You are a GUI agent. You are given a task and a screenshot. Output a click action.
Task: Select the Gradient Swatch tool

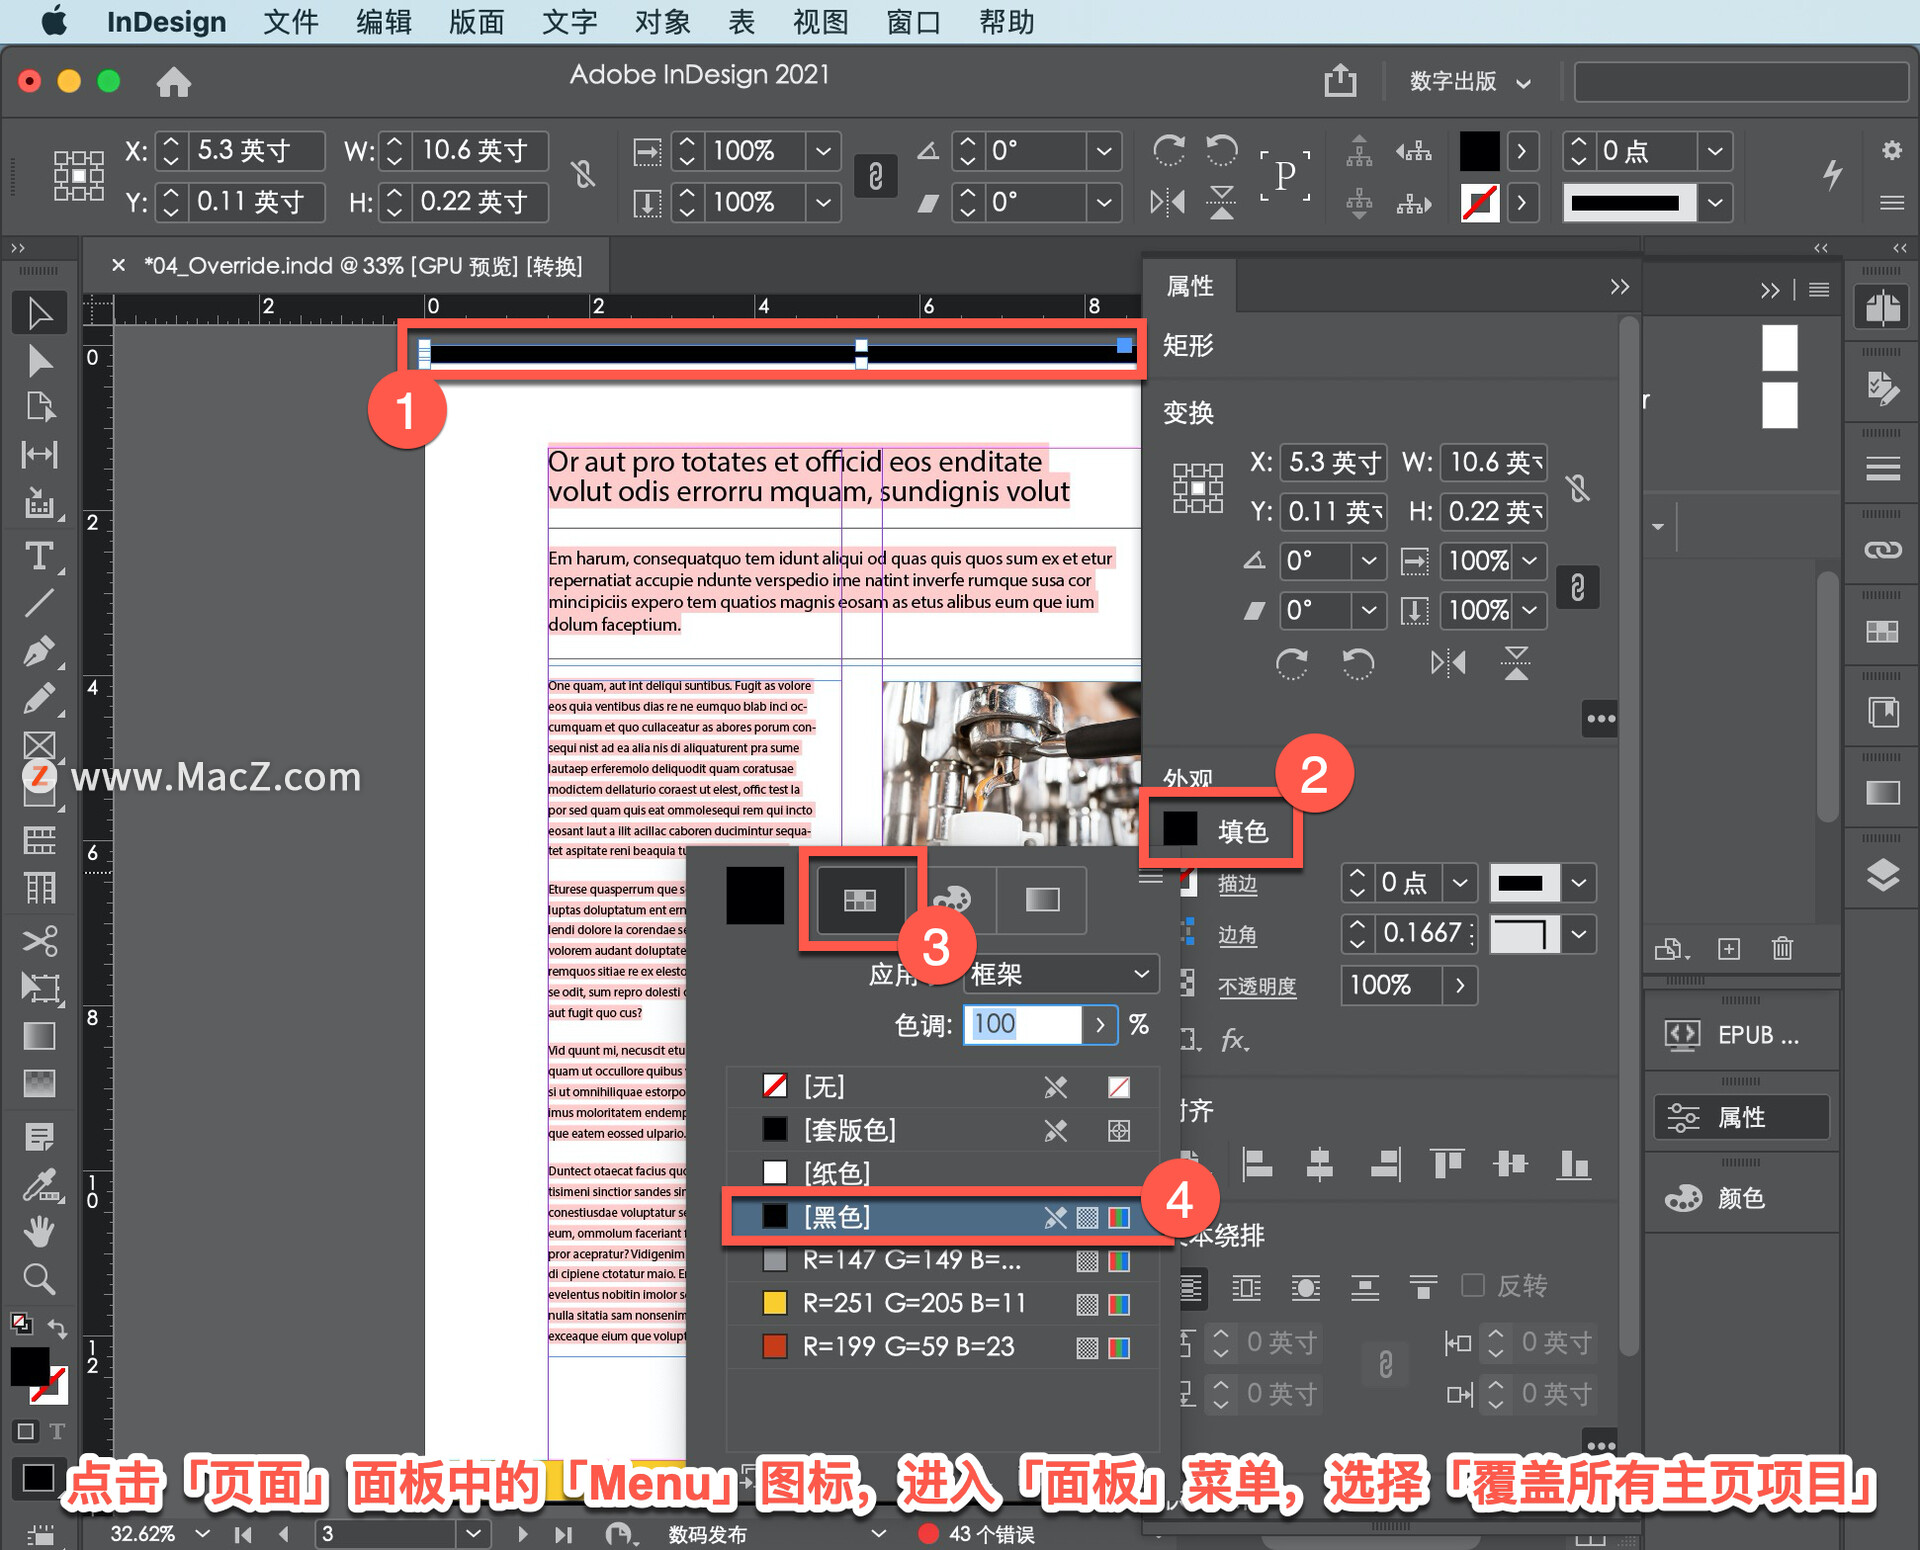[x=39, y=1036]
